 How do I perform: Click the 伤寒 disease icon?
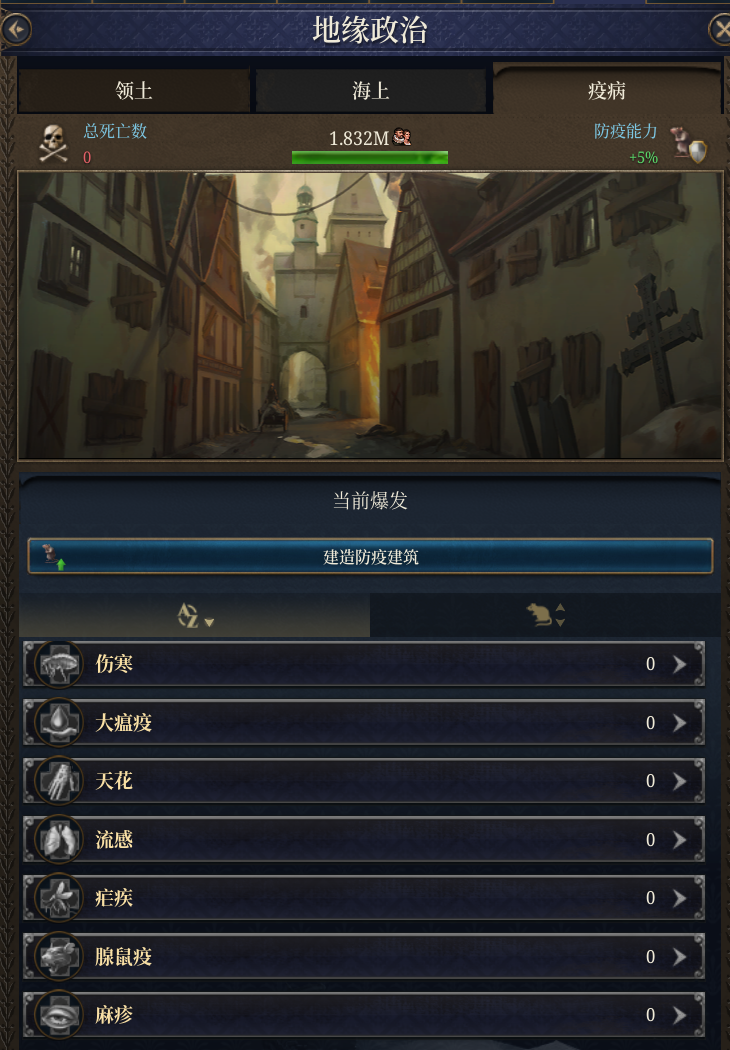tap(59, 664)
